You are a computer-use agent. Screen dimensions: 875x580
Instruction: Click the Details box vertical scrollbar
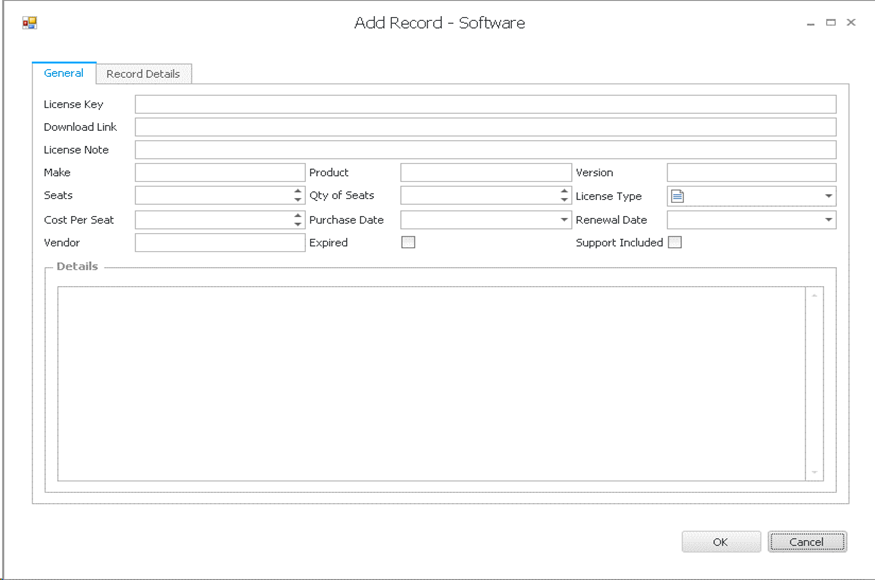click(x=814, y=383)
